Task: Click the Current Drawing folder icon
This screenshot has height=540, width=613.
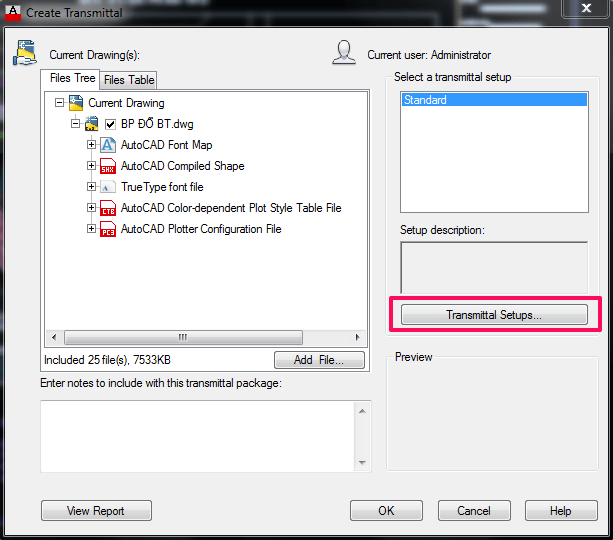Action: (x=76, y=103)
